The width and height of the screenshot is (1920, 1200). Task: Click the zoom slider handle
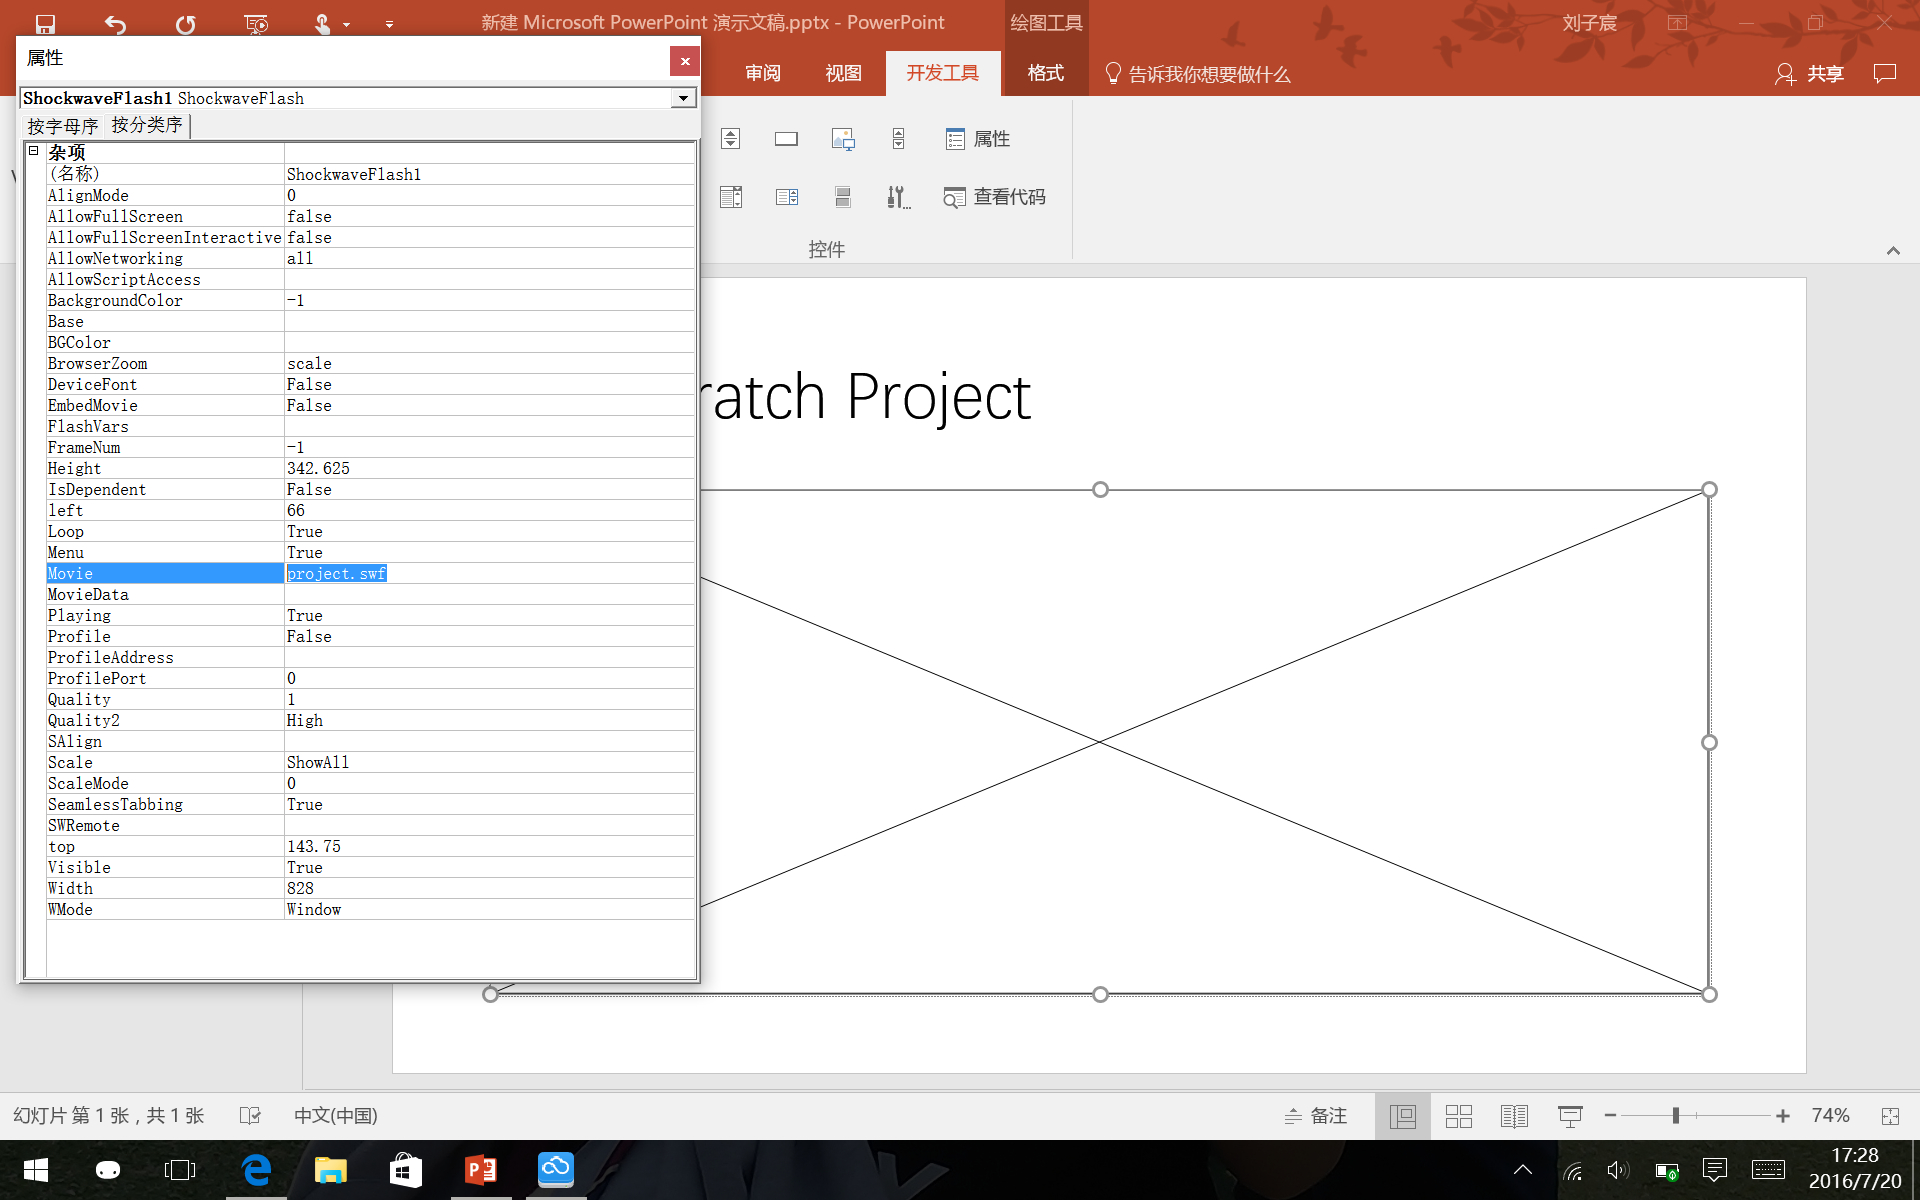[x=1675, y=1116]
